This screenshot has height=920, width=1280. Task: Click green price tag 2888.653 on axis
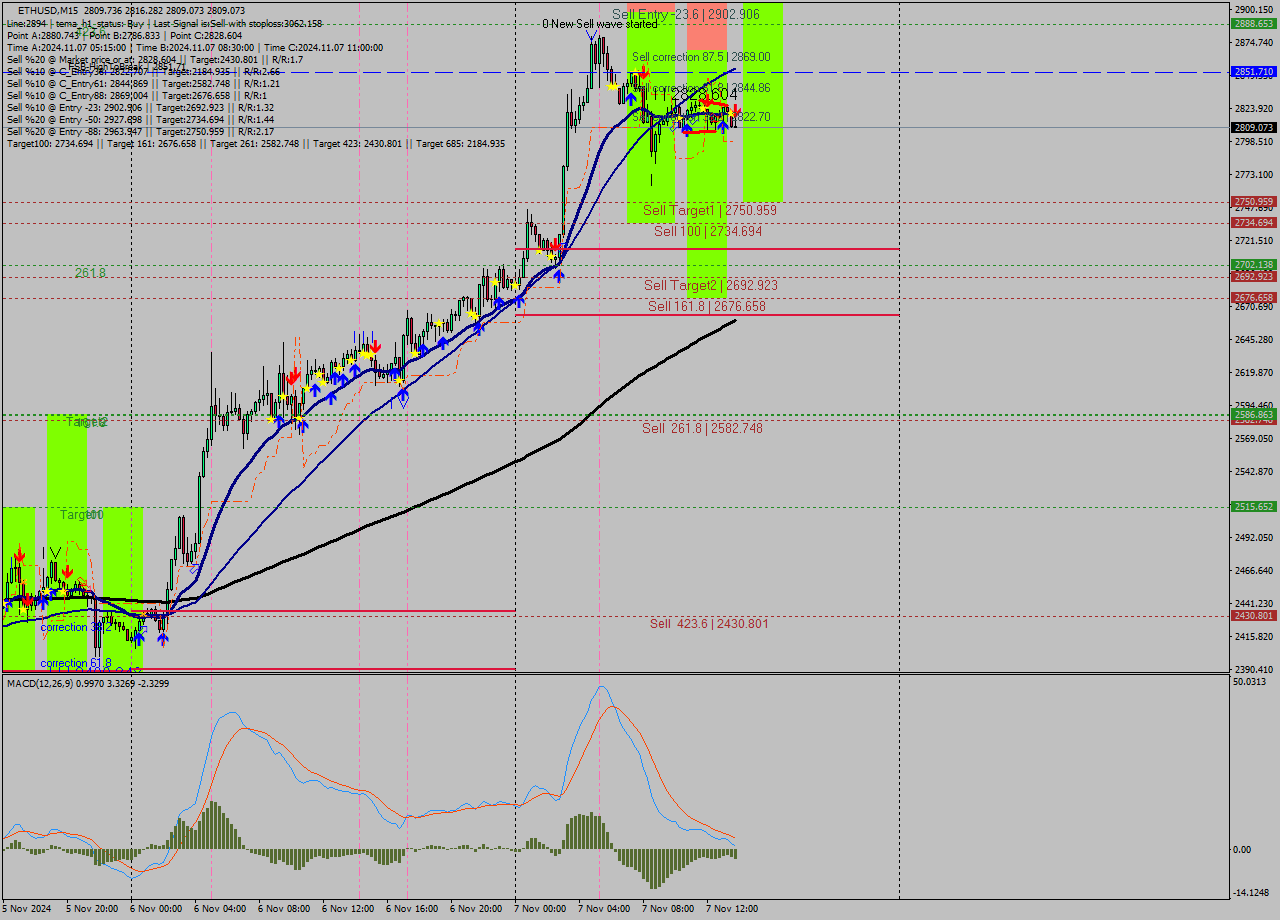(x=1253, y=23)
